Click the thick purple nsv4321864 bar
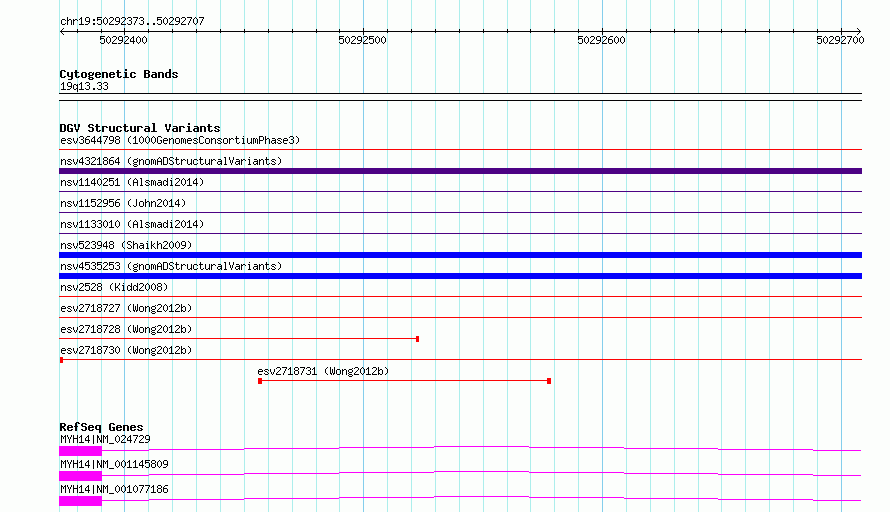This screenshot has width=890, height=512. pos(460,171)
